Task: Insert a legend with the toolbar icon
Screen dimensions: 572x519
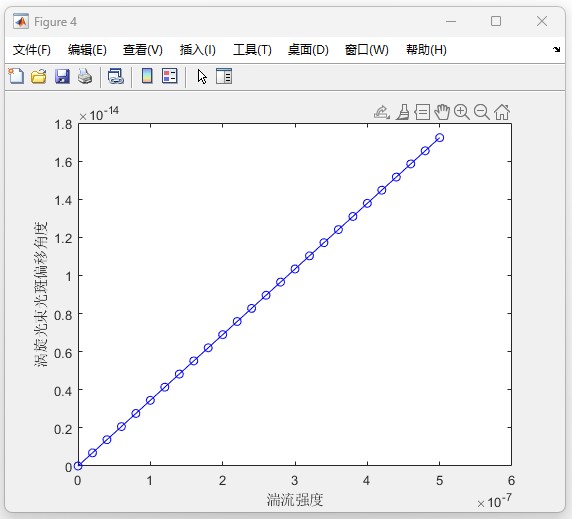Action: (170, 76)
